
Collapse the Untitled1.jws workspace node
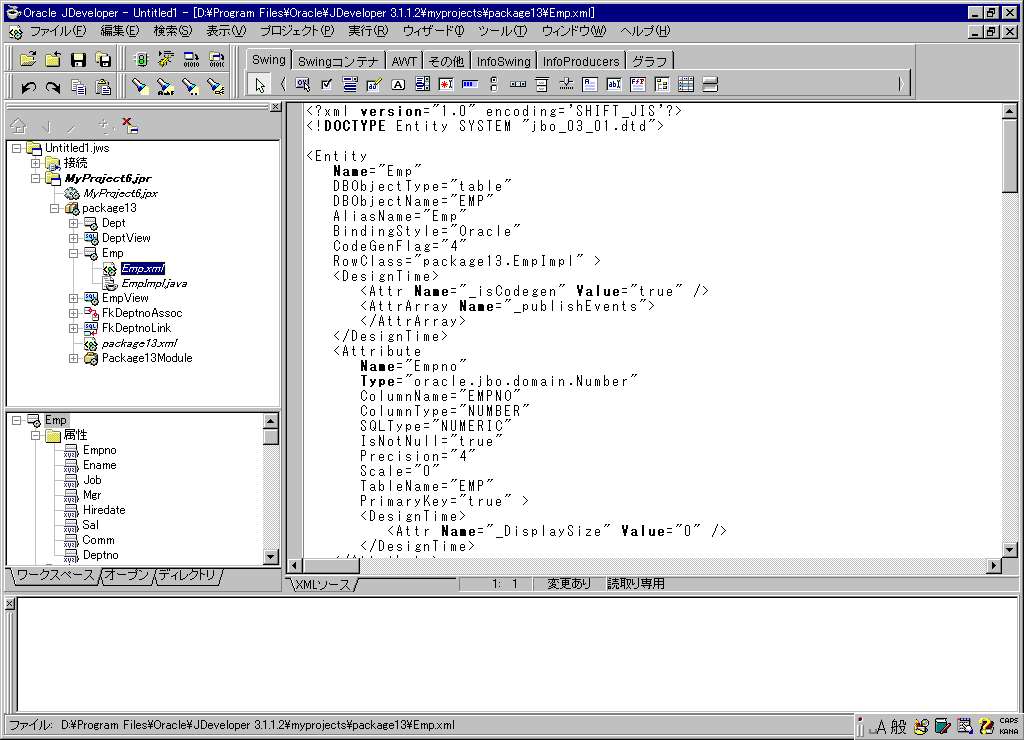coord(17,148)
